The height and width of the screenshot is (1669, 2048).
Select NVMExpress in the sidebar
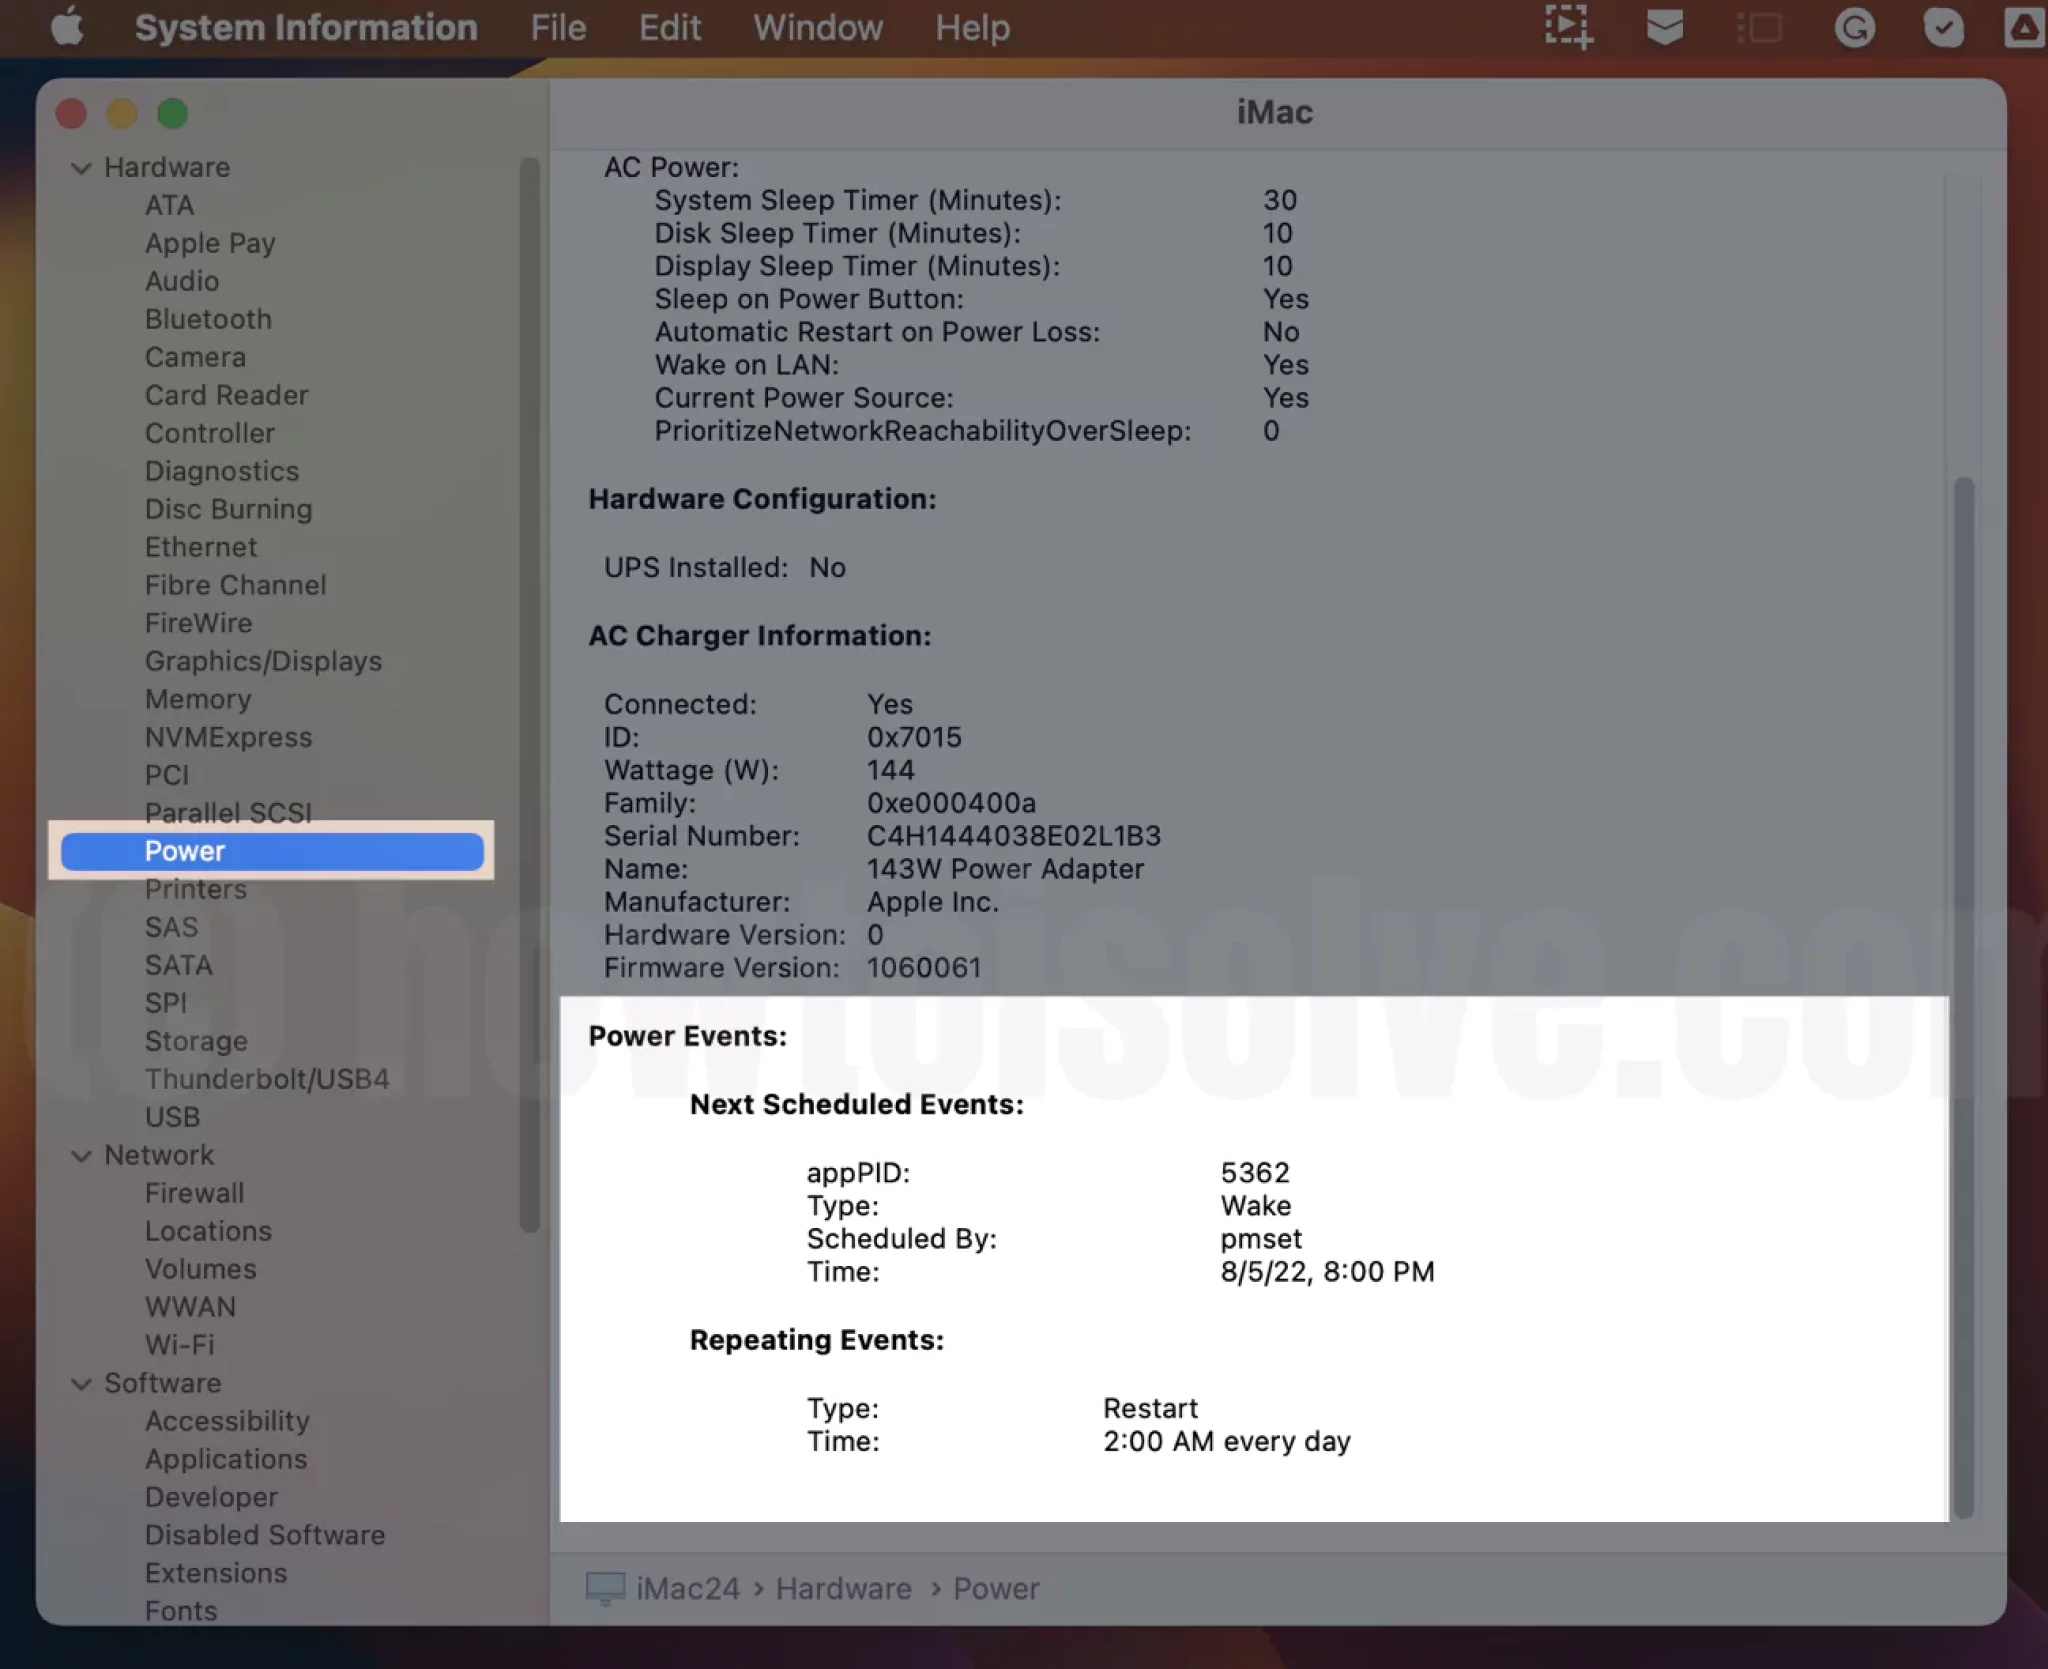pos(228,737)
